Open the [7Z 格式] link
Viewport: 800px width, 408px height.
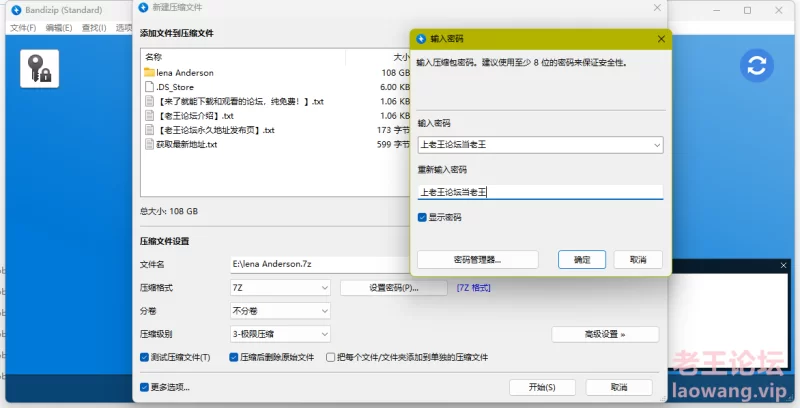click(x=473, y=288)
